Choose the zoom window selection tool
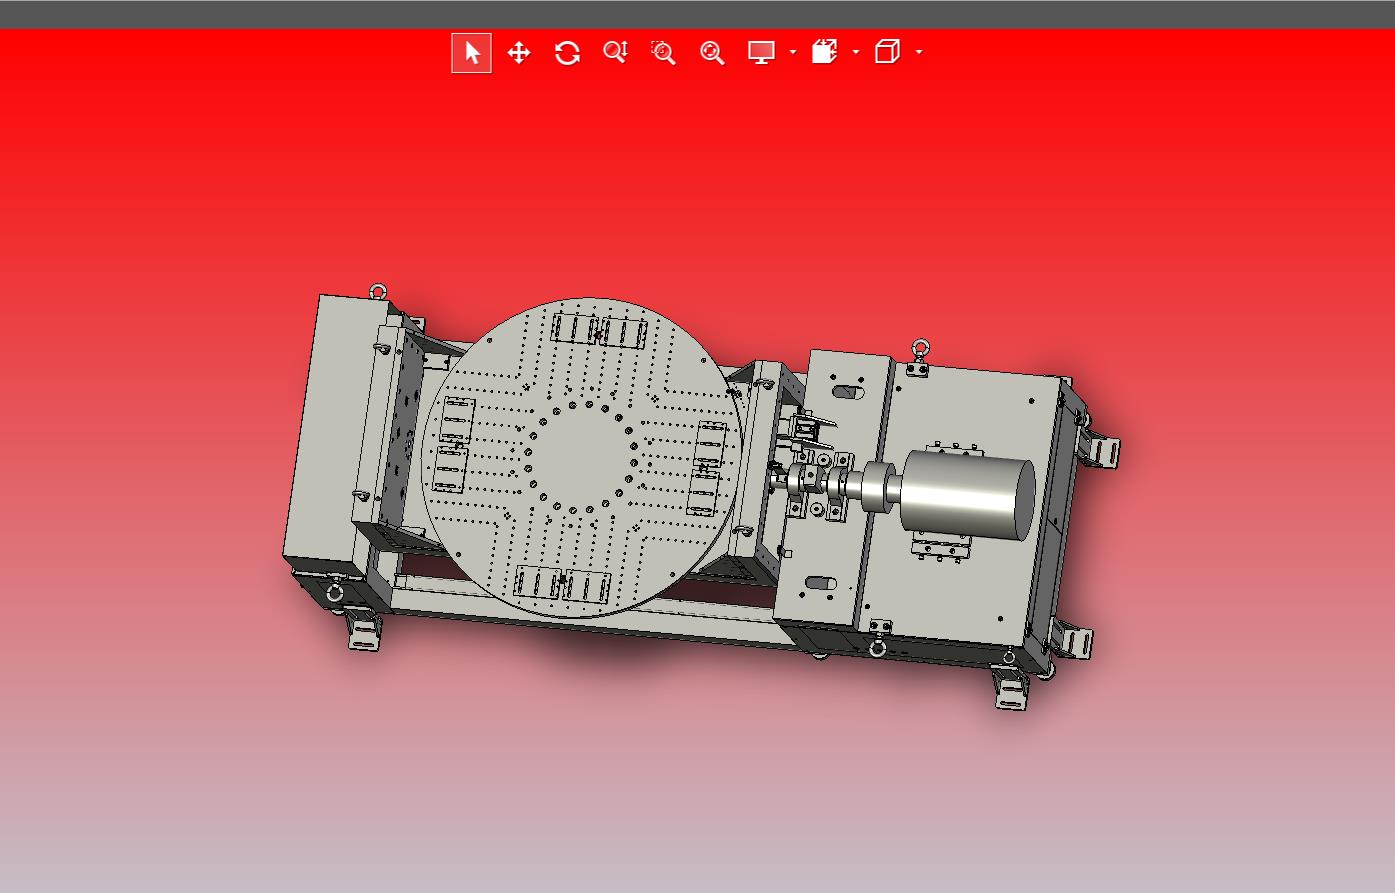This screenshot has width=1395, height=893. (x=663, y=53)
